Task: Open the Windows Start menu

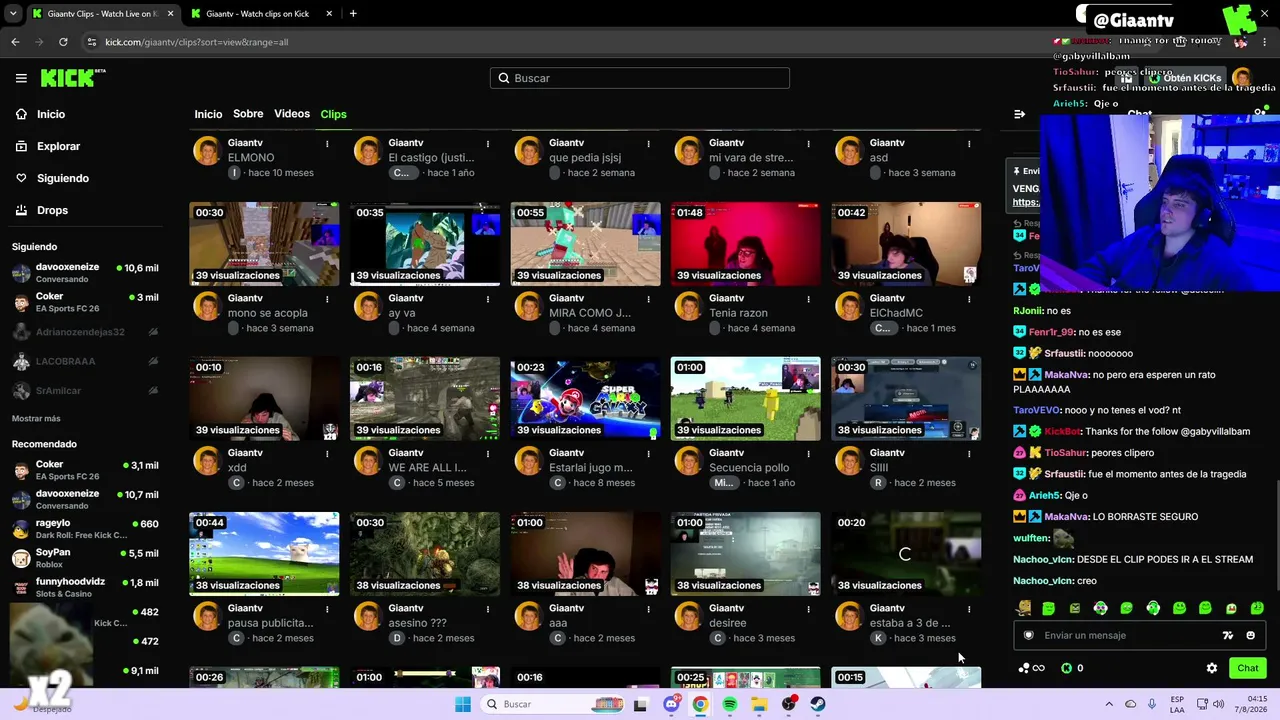Action: (x=463, y=704)
